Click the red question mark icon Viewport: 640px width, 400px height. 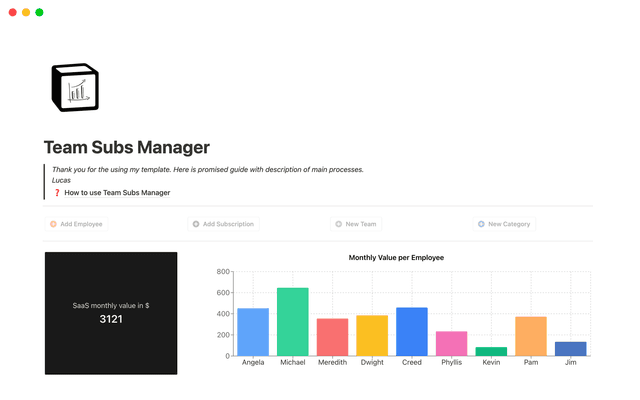click(x=57, y=192)
